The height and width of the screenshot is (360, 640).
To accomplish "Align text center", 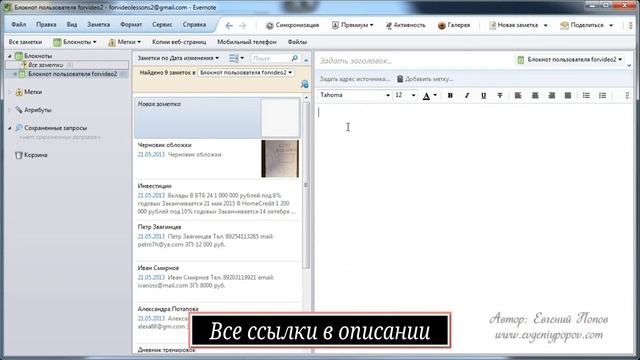I will pos(535,96).
